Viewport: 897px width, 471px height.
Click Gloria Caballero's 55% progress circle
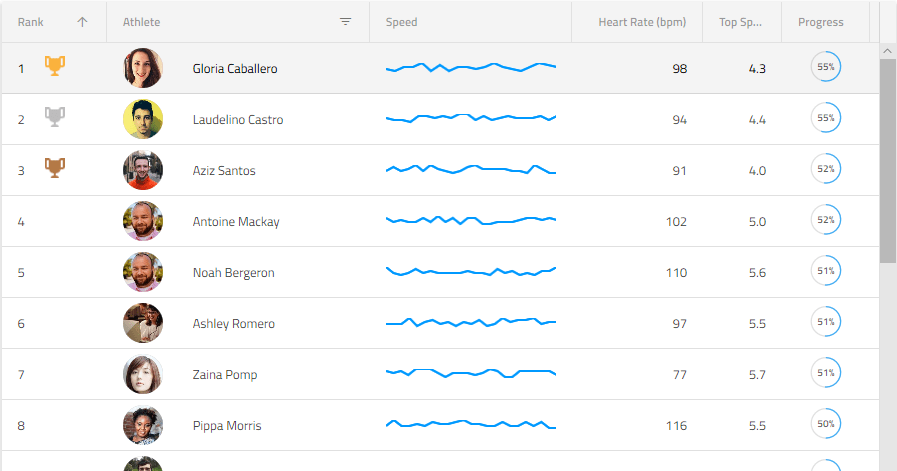[825, 68]
